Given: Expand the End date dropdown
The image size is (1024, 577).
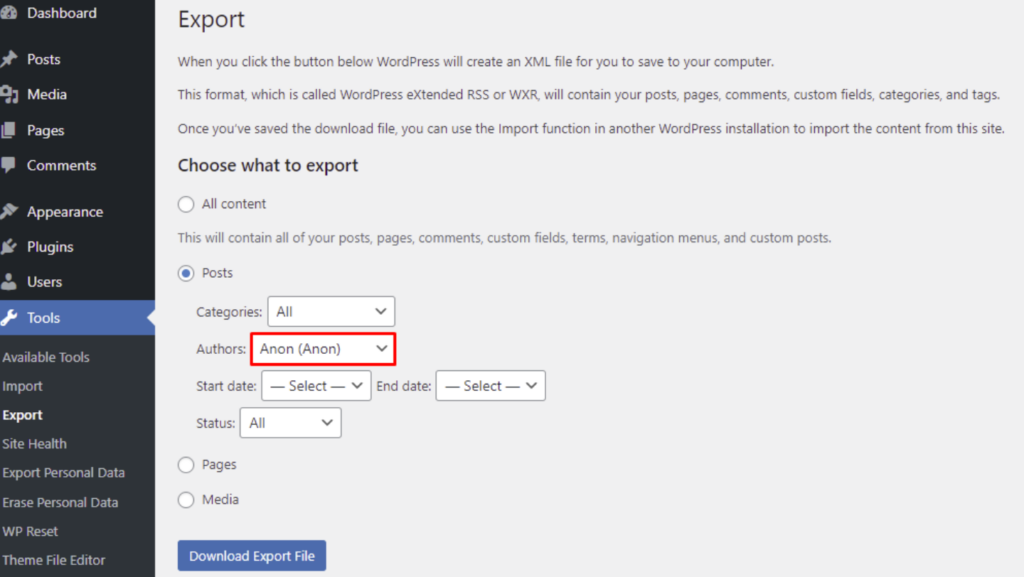Looking at the screenshot, I should (x=490, y=386).
